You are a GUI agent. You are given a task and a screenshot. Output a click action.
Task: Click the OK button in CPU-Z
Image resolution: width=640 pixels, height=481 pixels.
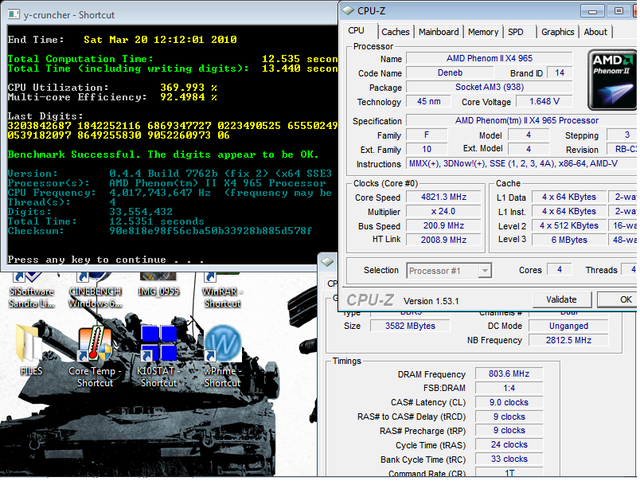[x=624, y=299]
